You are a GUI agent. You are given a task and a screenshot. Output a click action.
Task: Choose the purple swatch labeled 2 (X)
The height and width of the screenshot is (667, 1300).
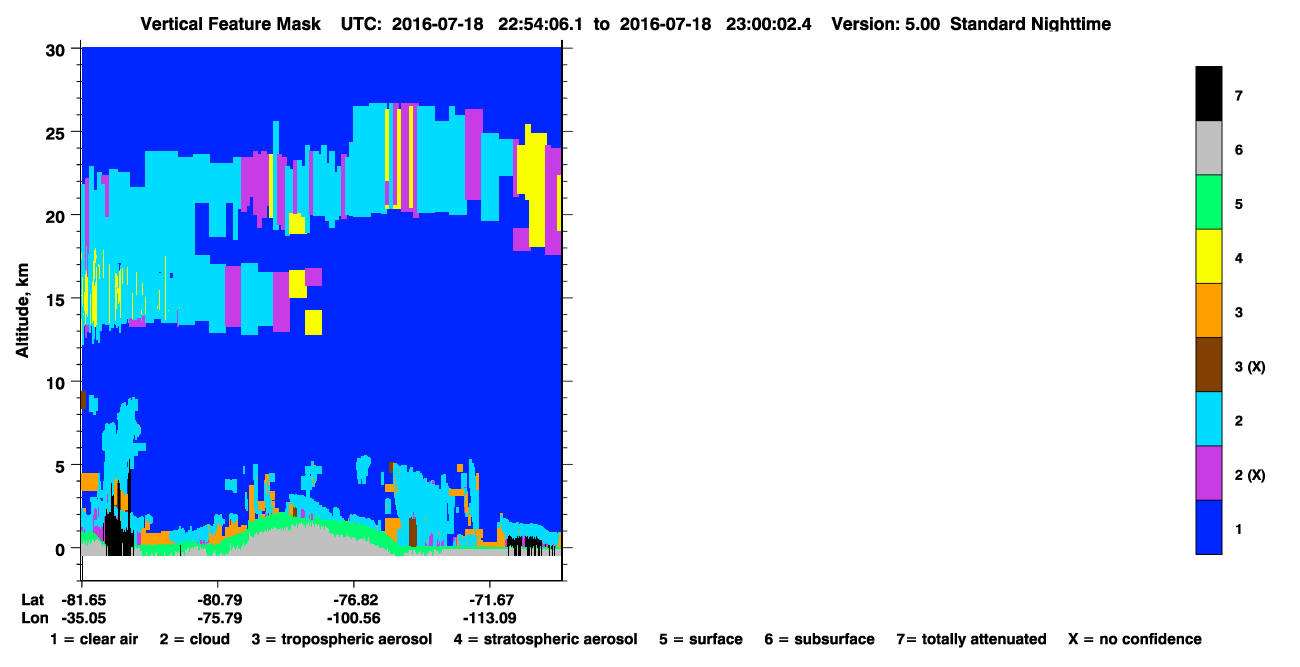point(1209,472)
